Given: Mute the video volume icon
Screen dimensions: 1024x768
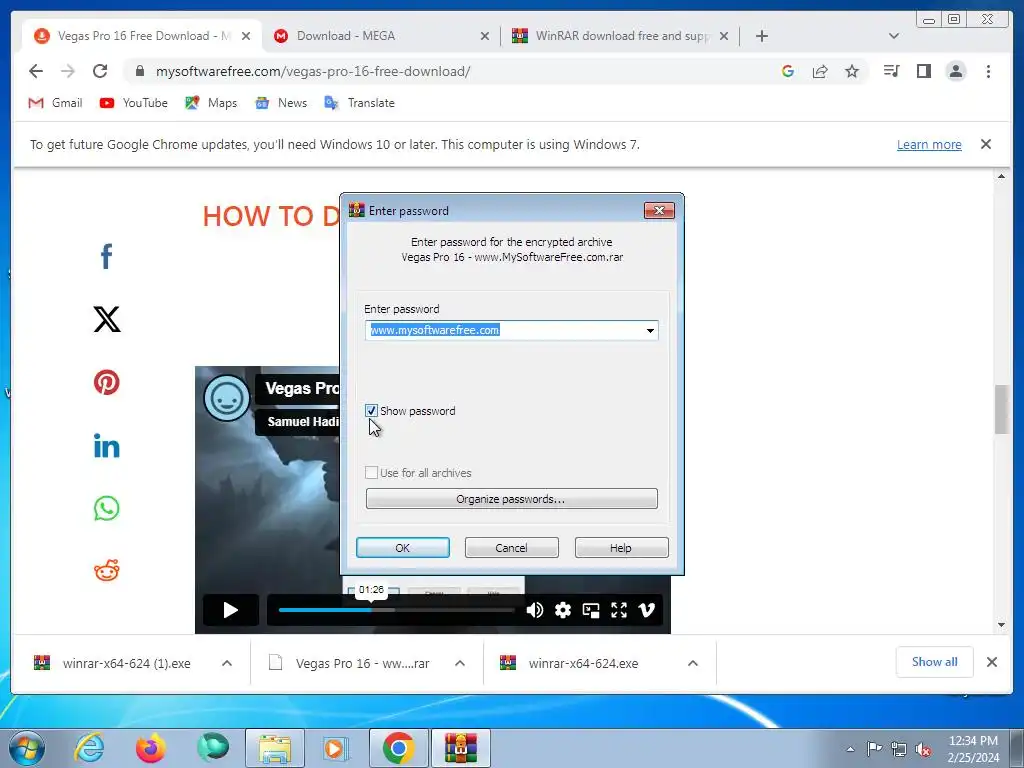Looking at the screenshot, I should tap(535, 610).
